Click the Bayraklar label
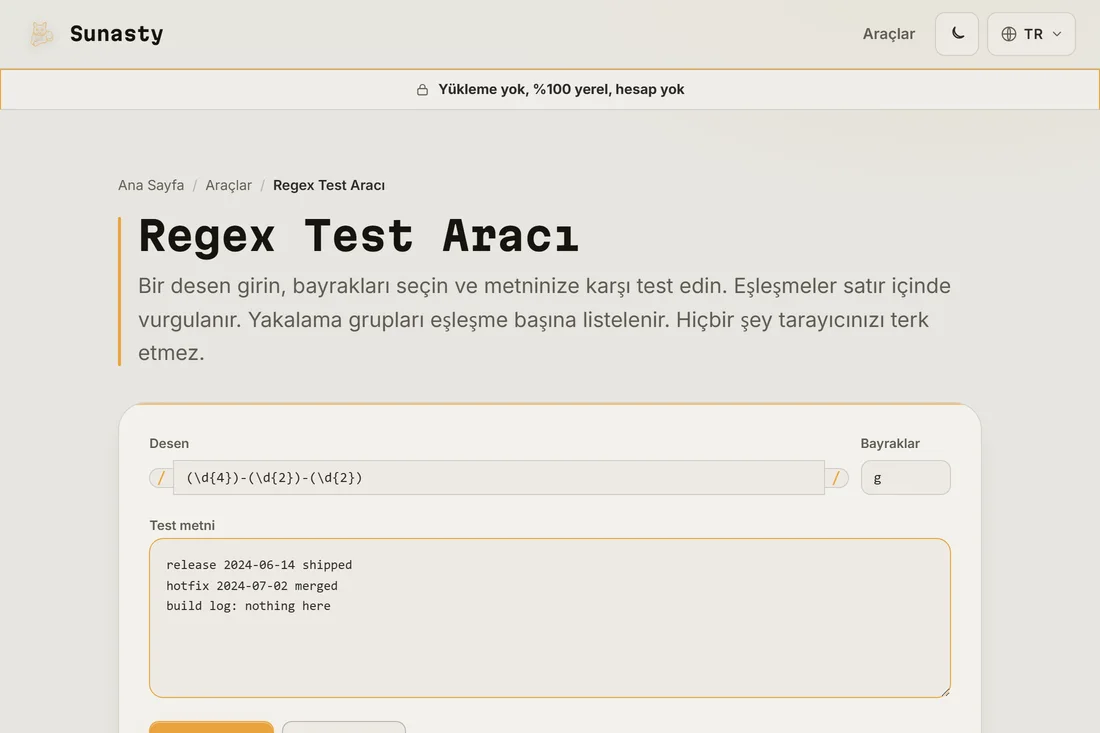The height and width of the screenshot is (733, 1100). pyautogui.click(x=890, y=443)
